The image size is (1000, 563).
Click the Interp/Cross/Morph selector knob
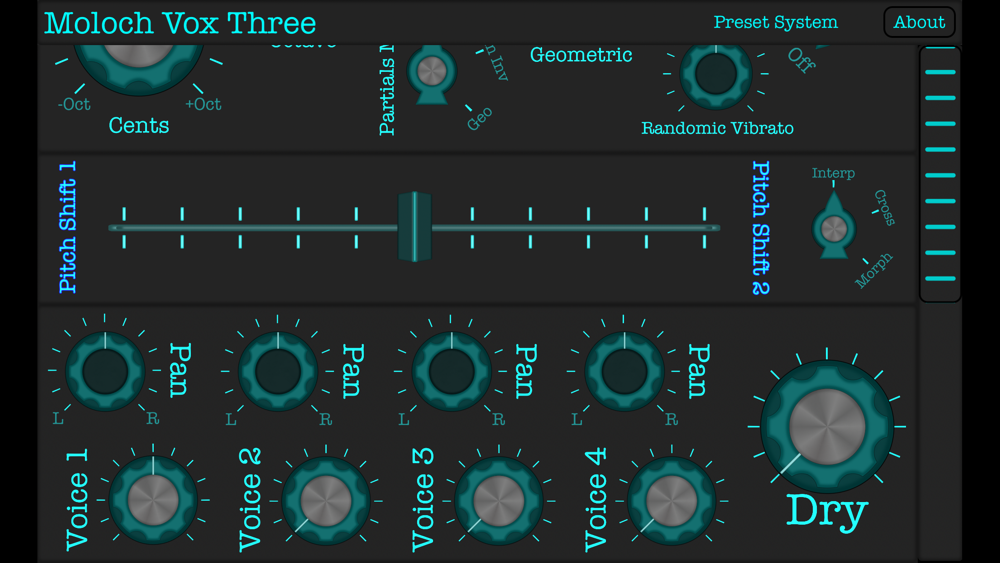pyautogui.click(x=834, y=227)
